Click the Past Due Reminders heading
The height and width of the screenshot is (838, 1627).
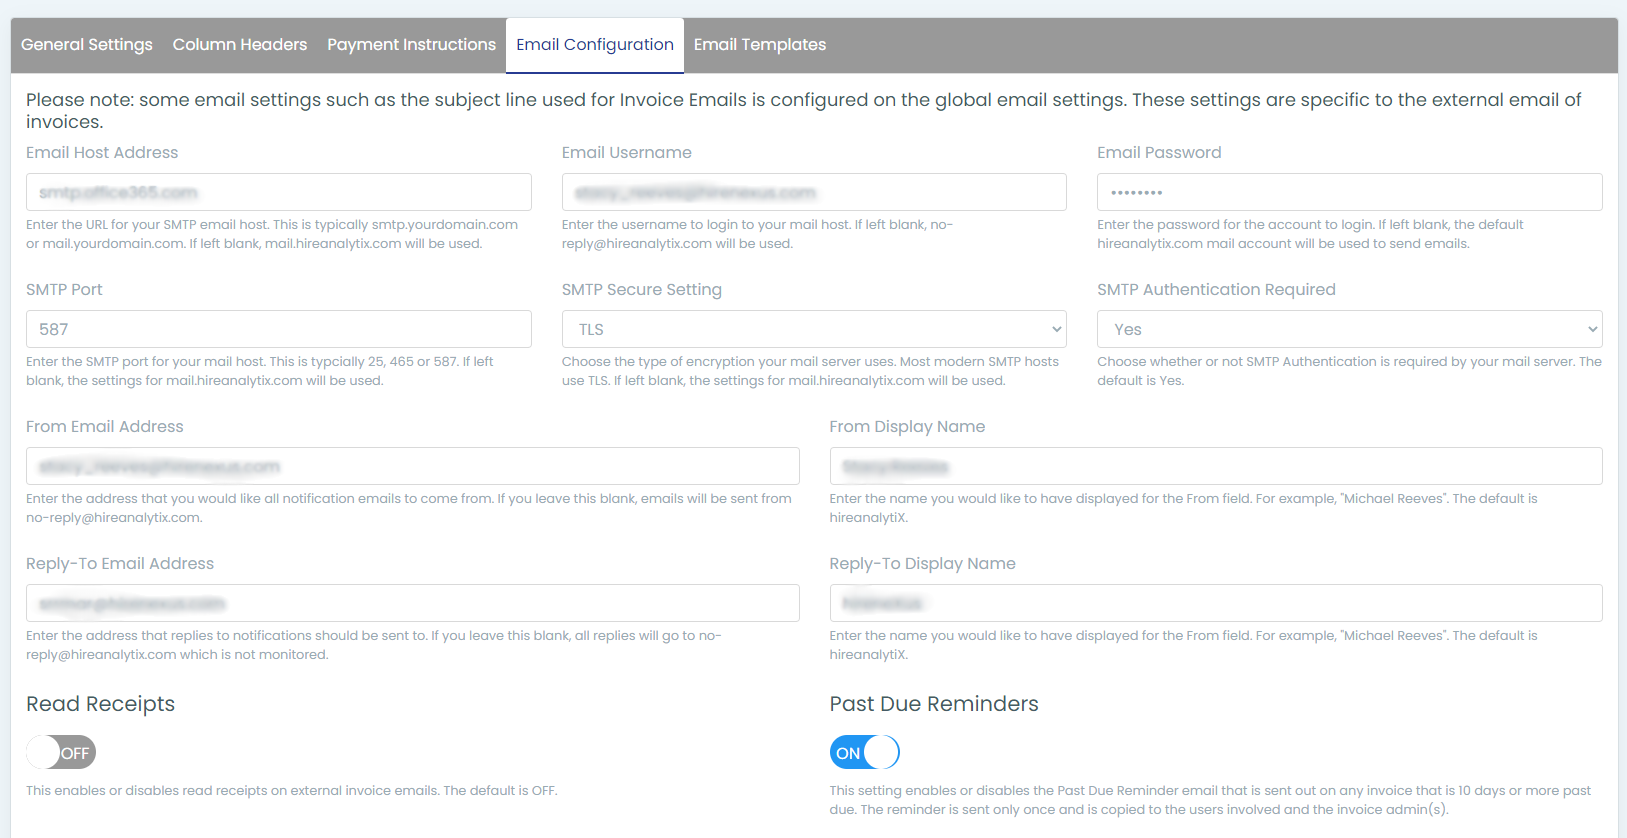coord(934,704)
